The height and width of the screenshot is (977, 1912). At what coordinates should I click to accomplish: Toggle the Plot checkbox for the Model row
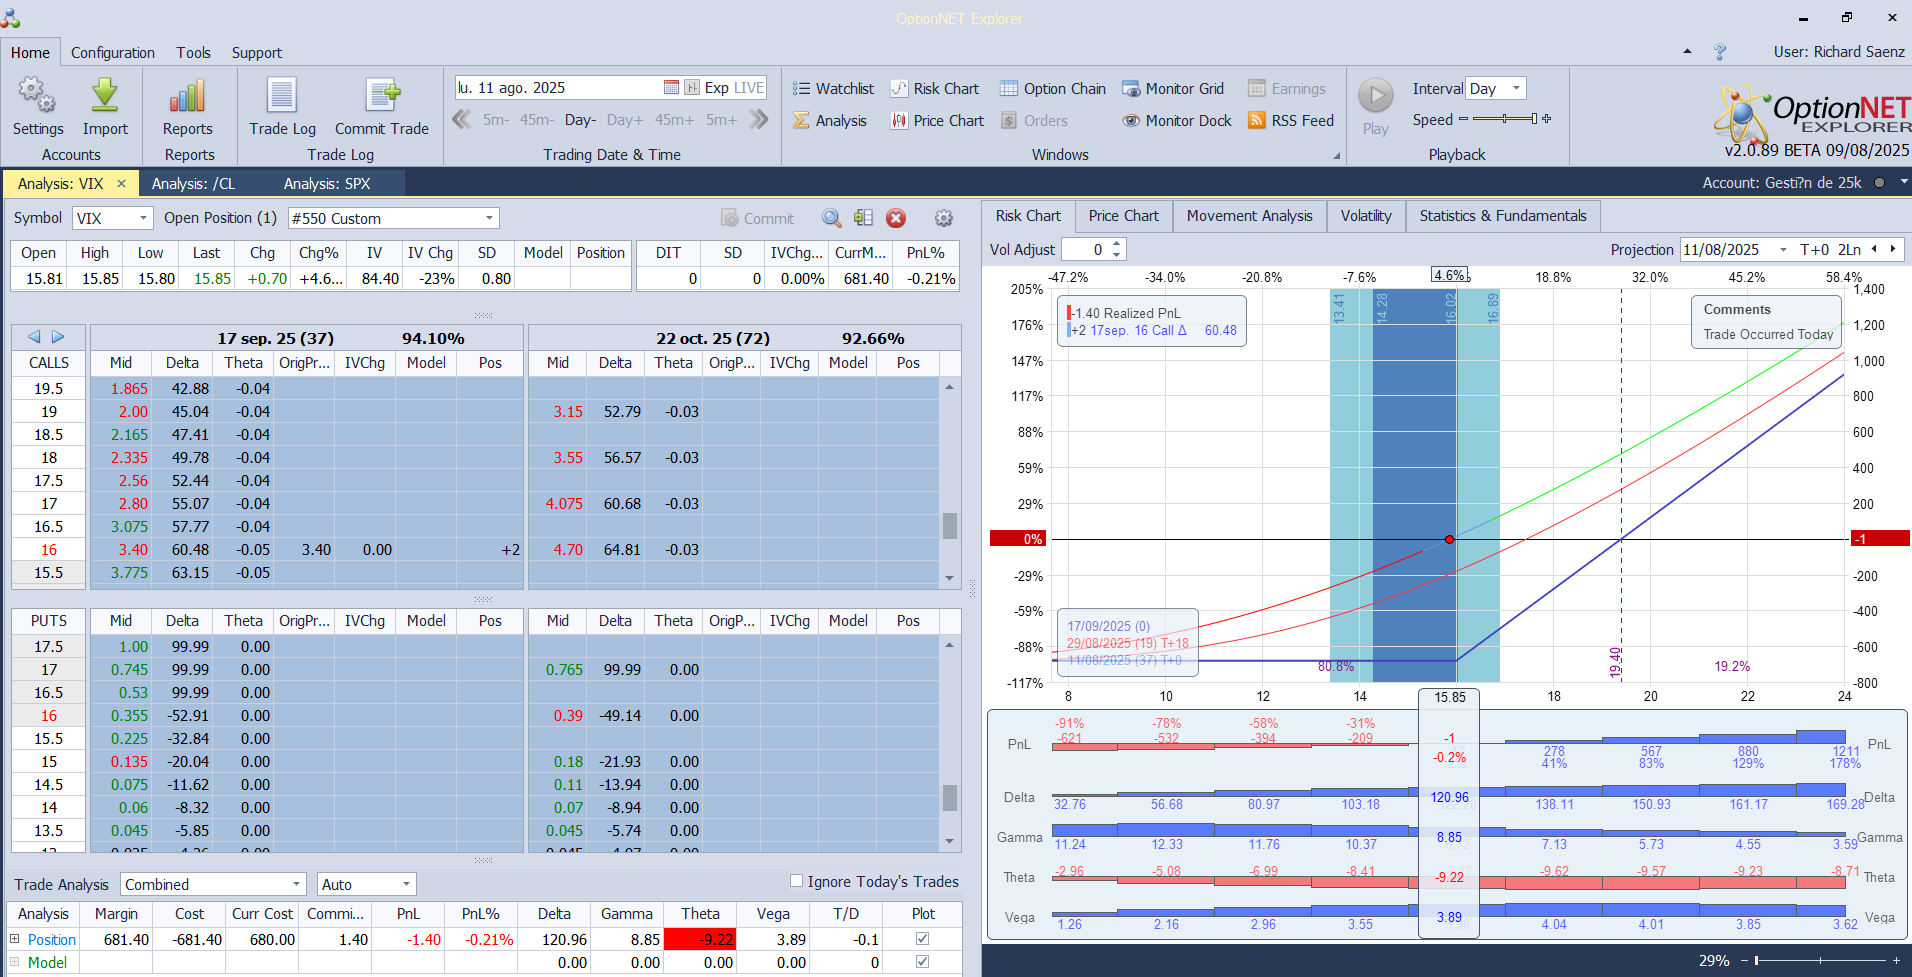point(923,962)
